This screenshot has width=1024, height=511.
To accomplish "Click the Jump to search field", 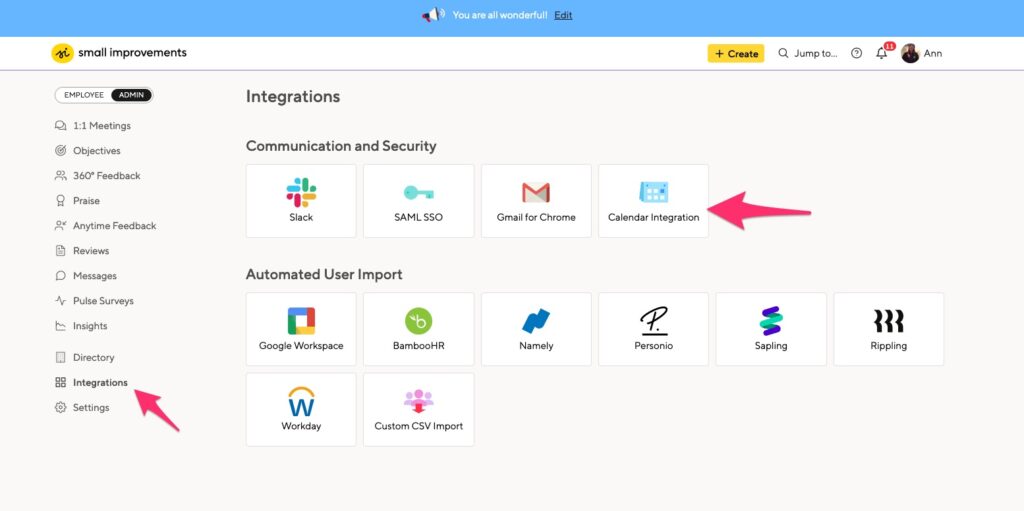I will [808, 54].
